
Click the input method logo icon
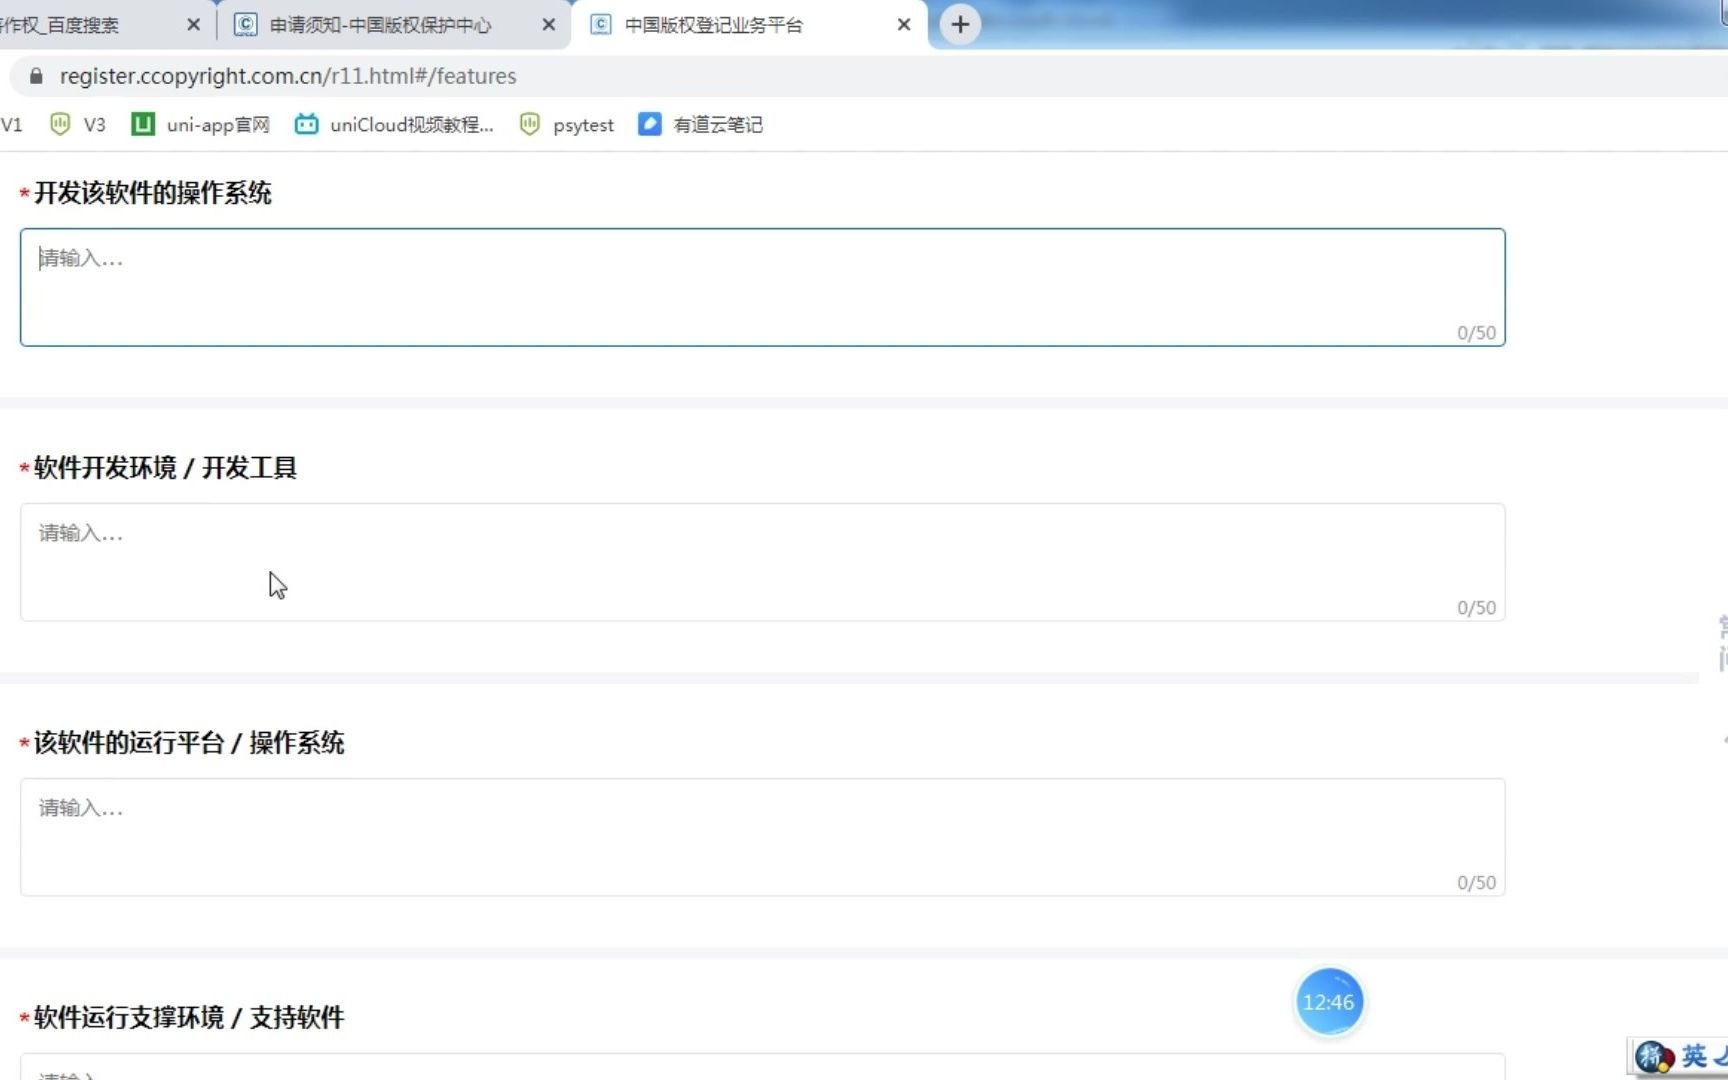[x=1654, y=1057]
